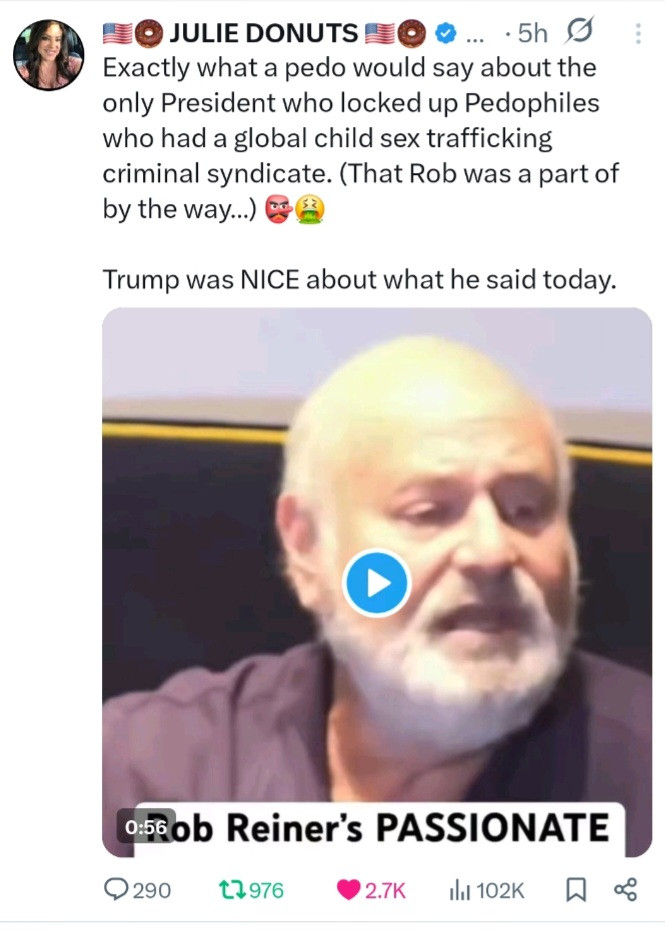Click the 0:56 video duration badge
This screenshot has width=665, height=931.
pyautogui.click(x=147, y=826)
